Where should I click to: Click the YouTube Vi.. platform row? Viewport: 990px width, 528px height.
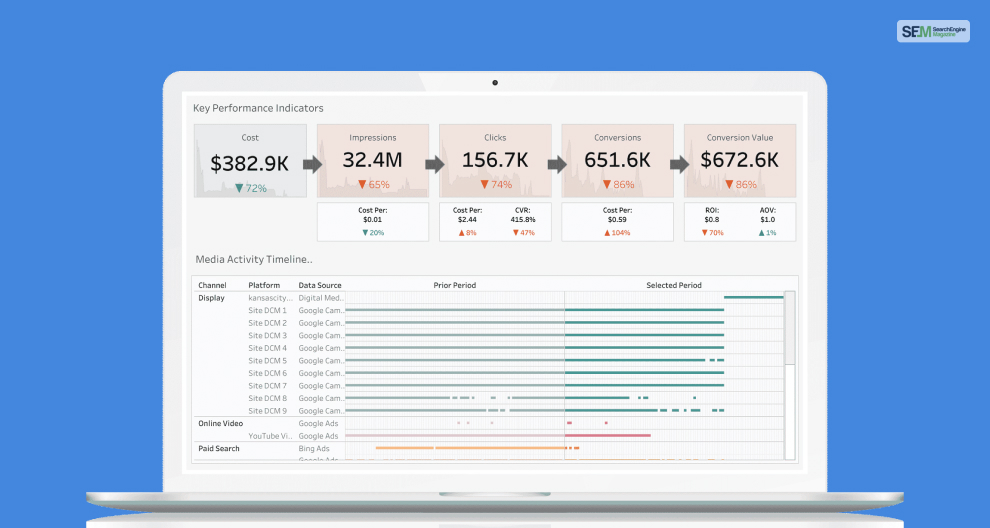(270, 436)
